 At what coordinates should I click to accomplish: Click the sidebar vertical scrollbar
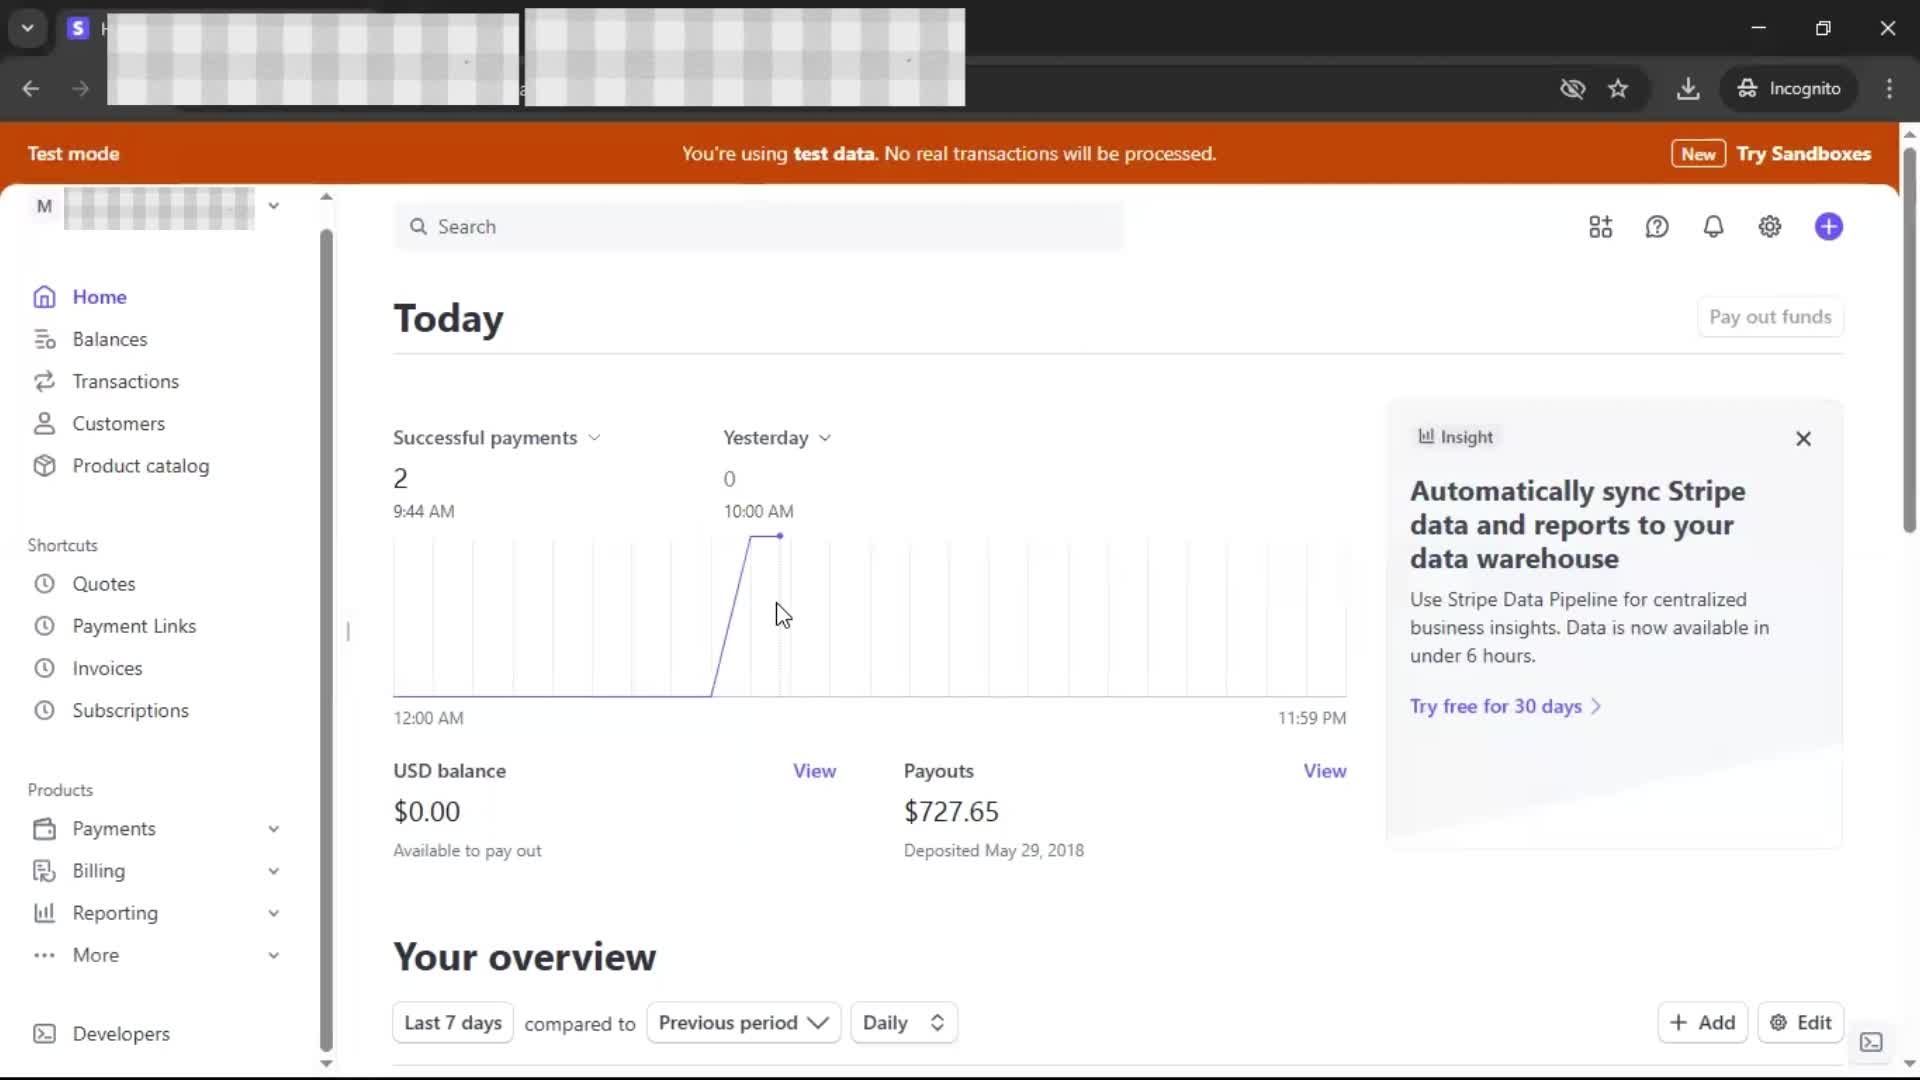tap(326, 640)
